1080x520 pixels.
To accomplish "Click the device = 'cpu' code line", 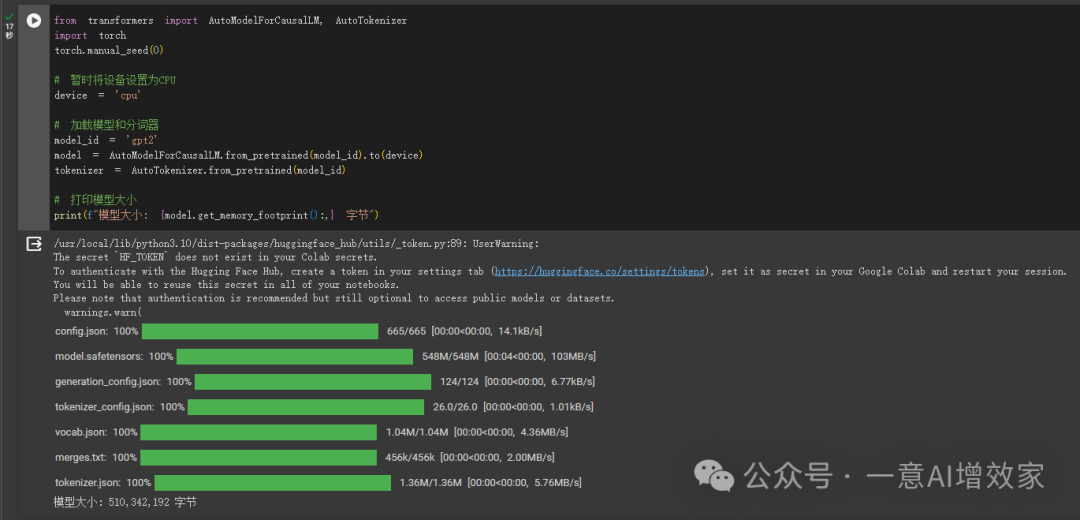I will tap(97, 95).
